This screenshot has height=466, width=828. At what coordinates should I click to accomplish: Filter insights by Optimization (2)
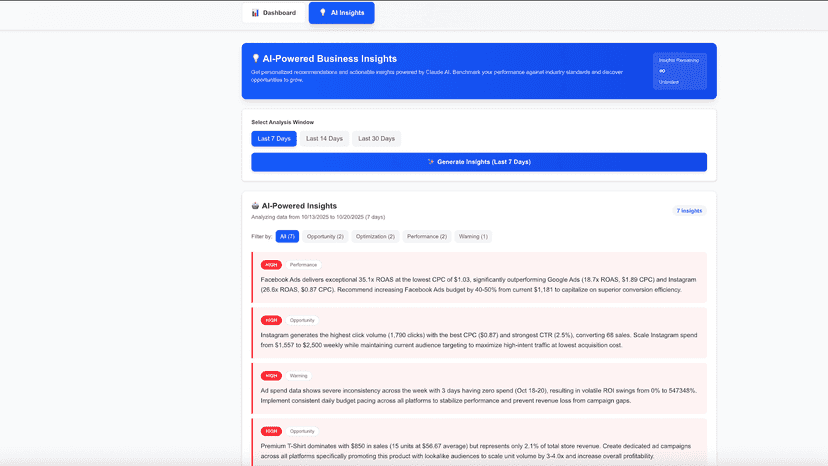375,236
